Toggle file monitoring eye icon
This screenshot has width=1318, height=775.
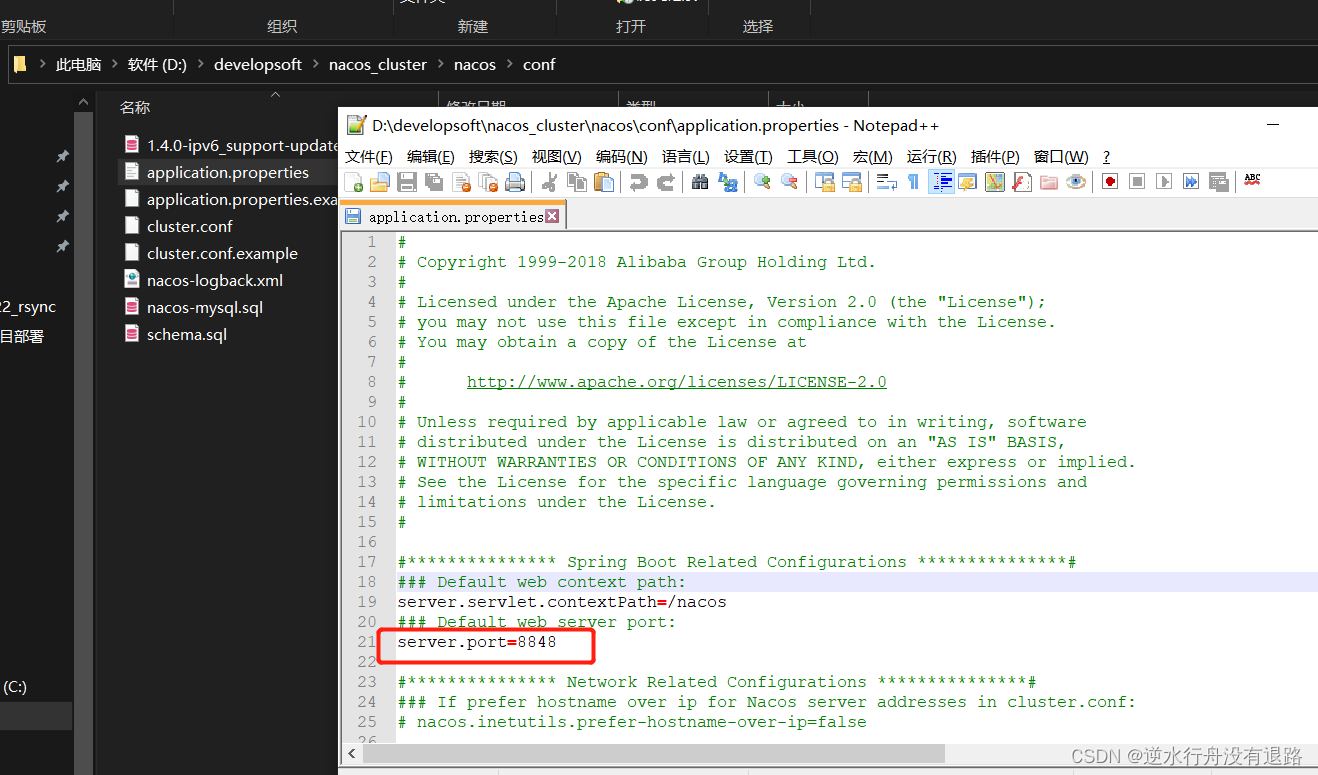[x=1075, y=182]
